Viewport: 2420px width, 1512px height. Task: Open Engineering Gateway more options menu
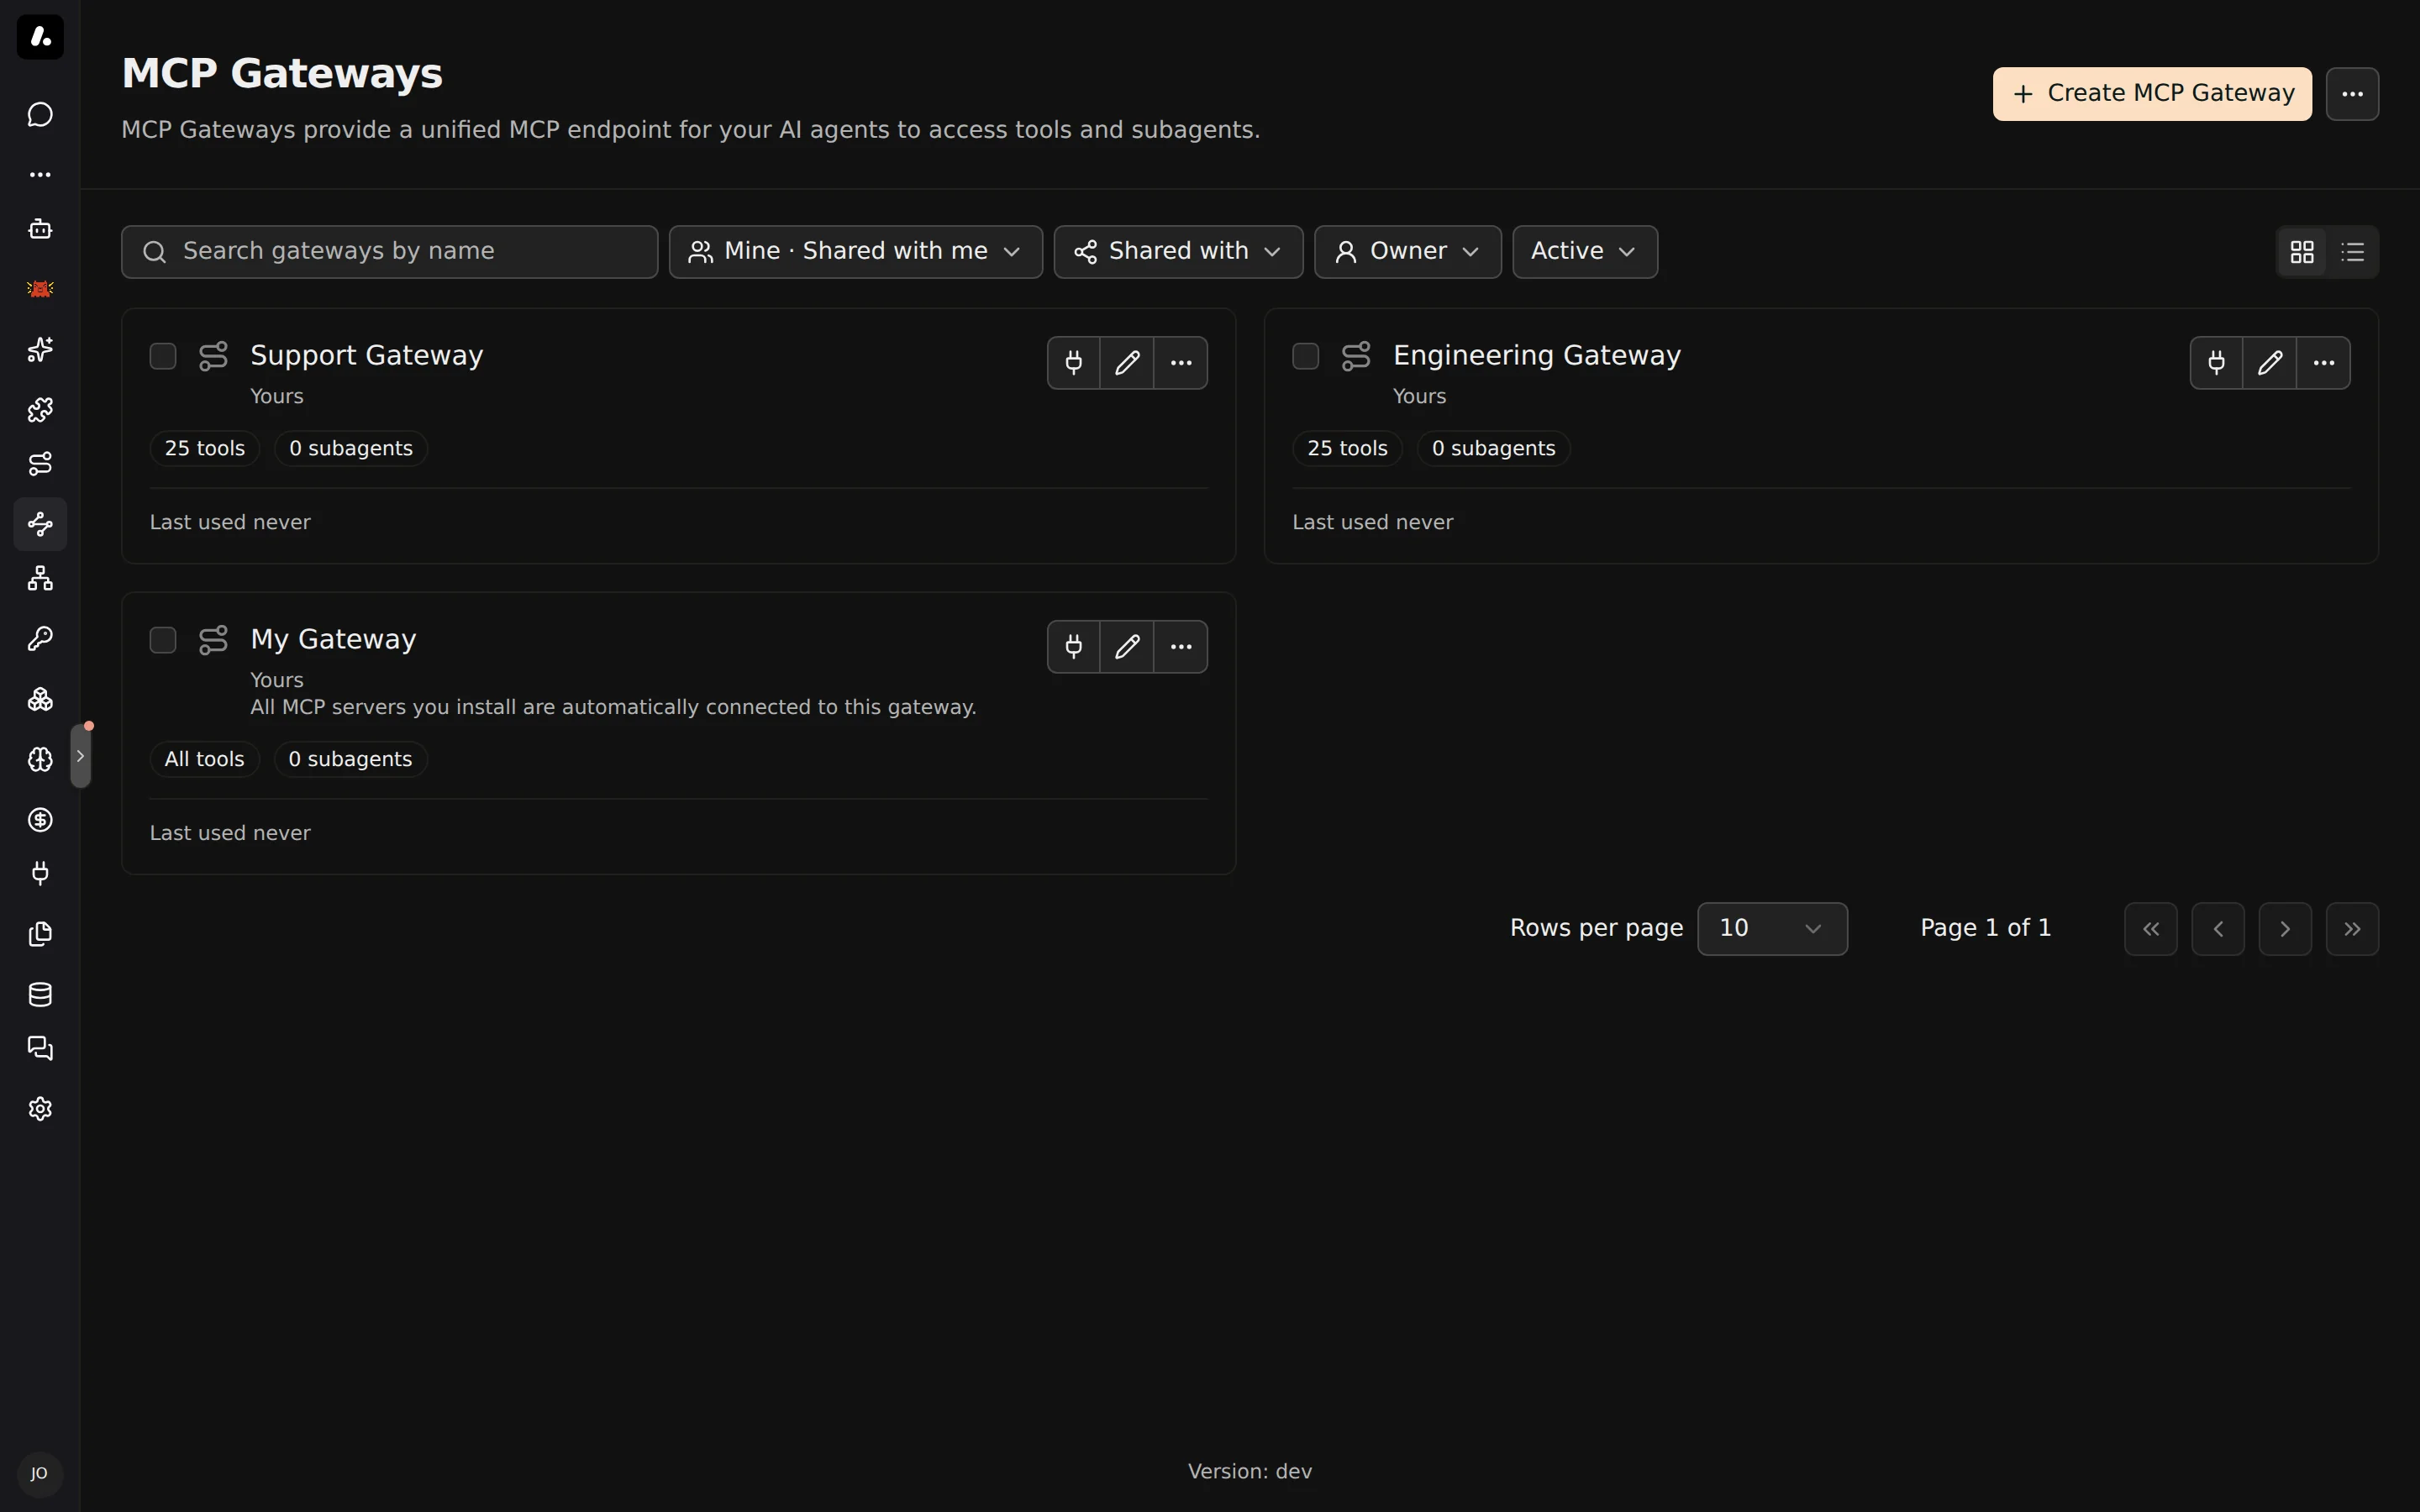click(x=2323, y=362)
